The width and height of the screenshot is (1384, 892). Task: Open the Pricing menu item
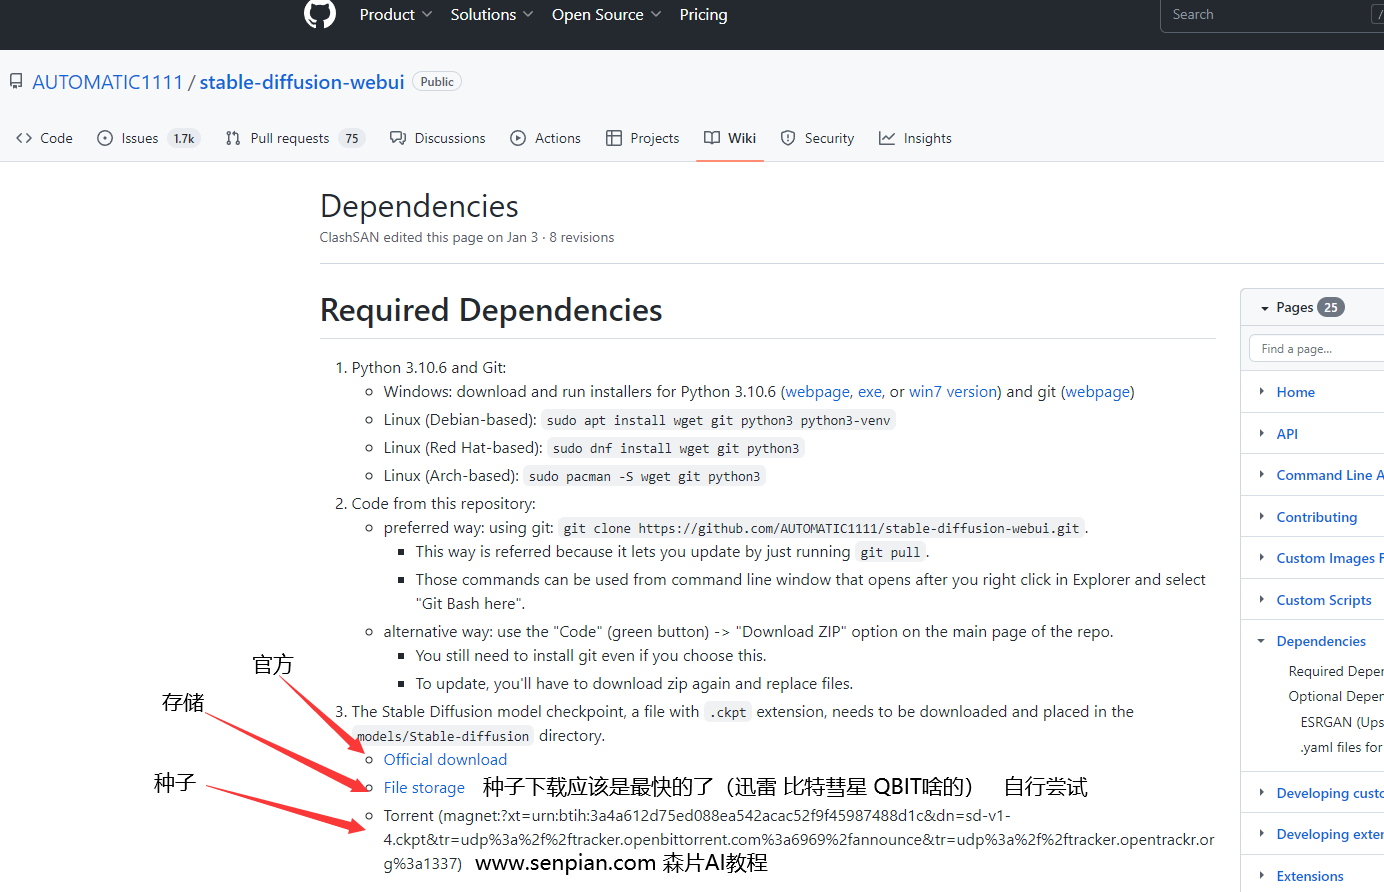[703, 15]
